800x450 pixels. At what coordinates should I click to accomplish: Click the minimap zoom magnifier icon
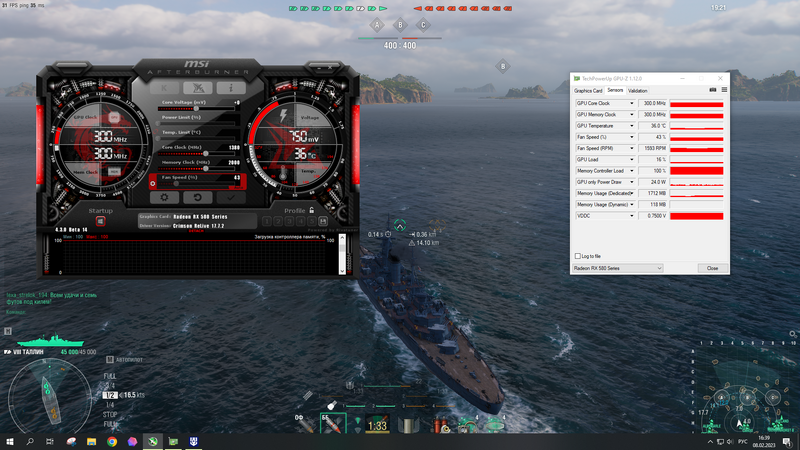coord(792,334)
